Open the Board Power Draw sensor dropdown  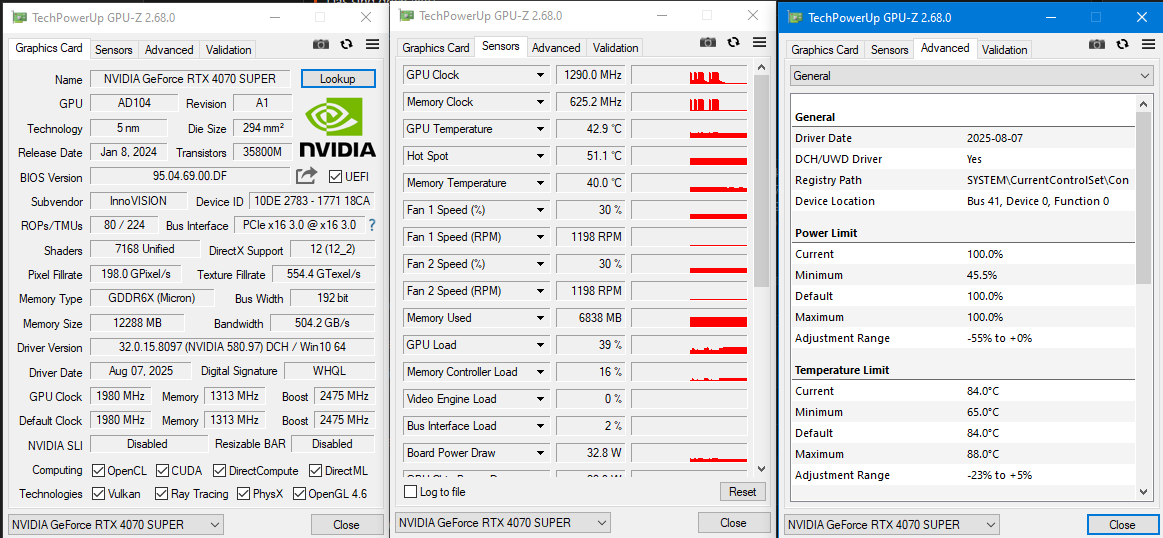tap(541, 453)
